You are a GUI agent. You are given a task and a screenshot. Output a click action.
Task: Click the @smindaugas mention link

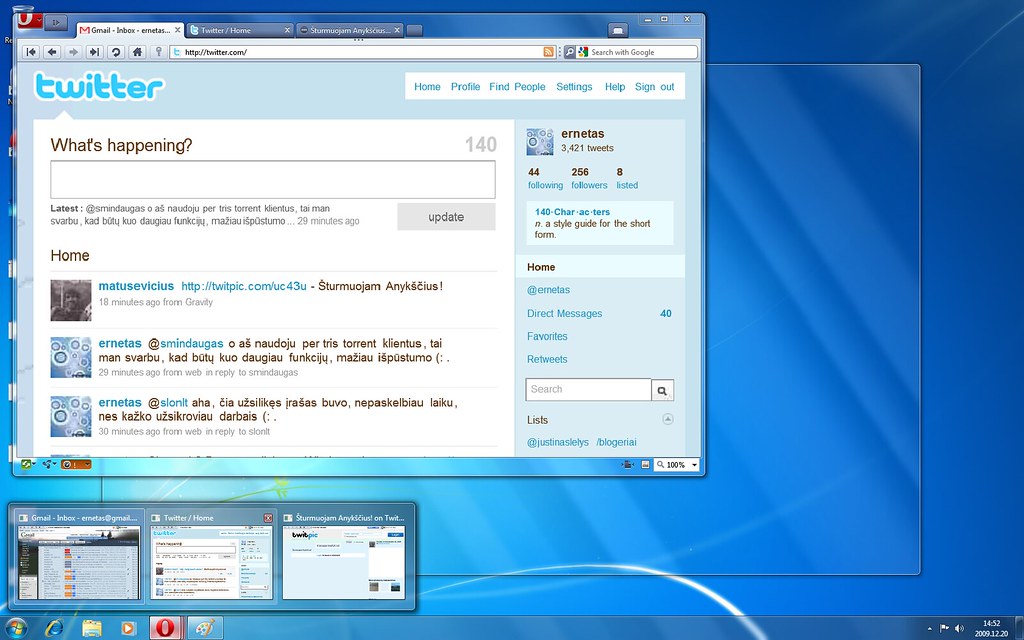[x=185, y=344]
